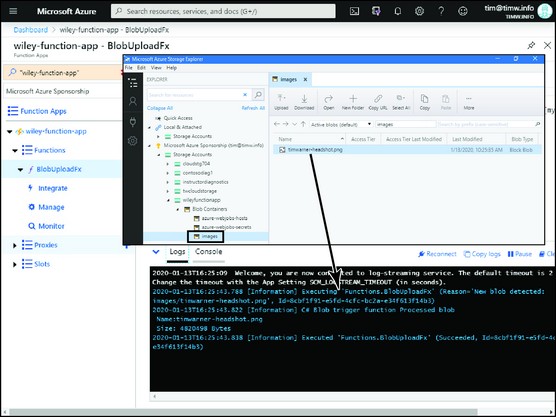Collapse the wiley-function-app tree node

[10, 132]
